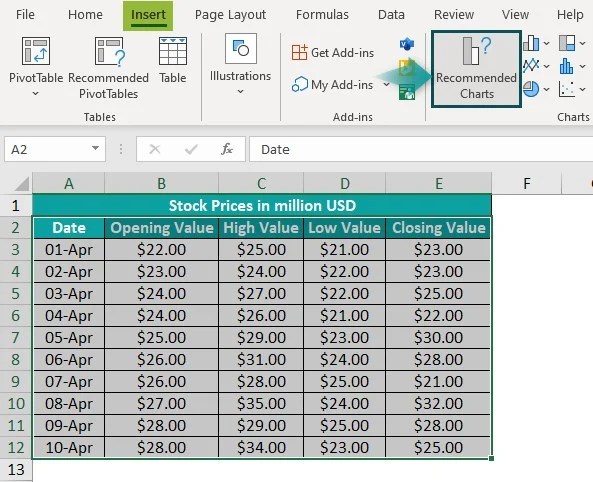Launch the Visio Data Visualizer add-in
The width and height of the screenshot is (593, 482).
tap(407, 44)
